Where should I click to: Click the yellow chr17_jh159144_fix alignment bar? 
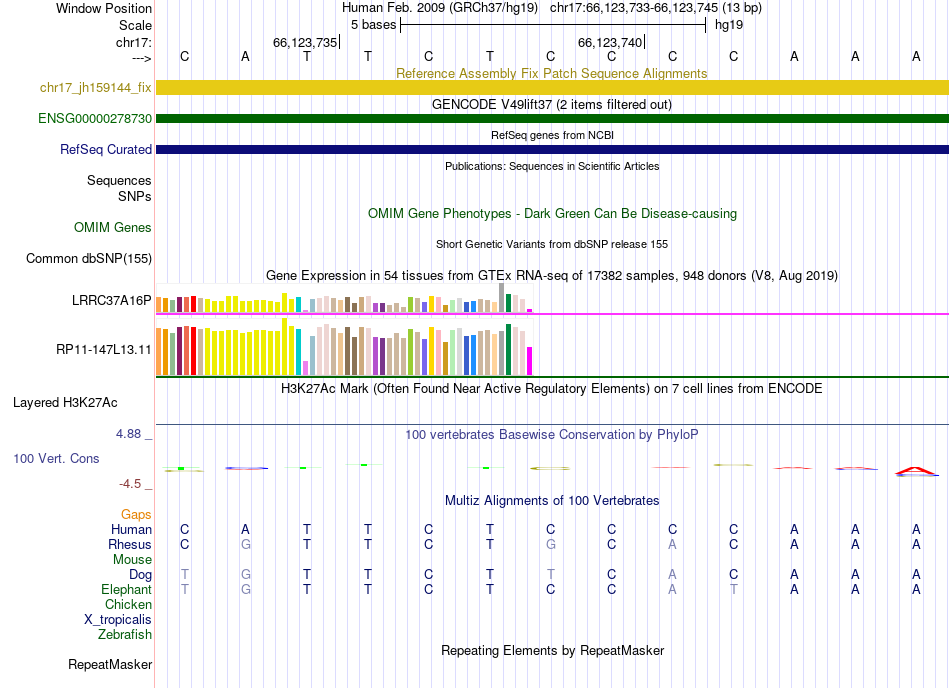click(x=552, y=87)
